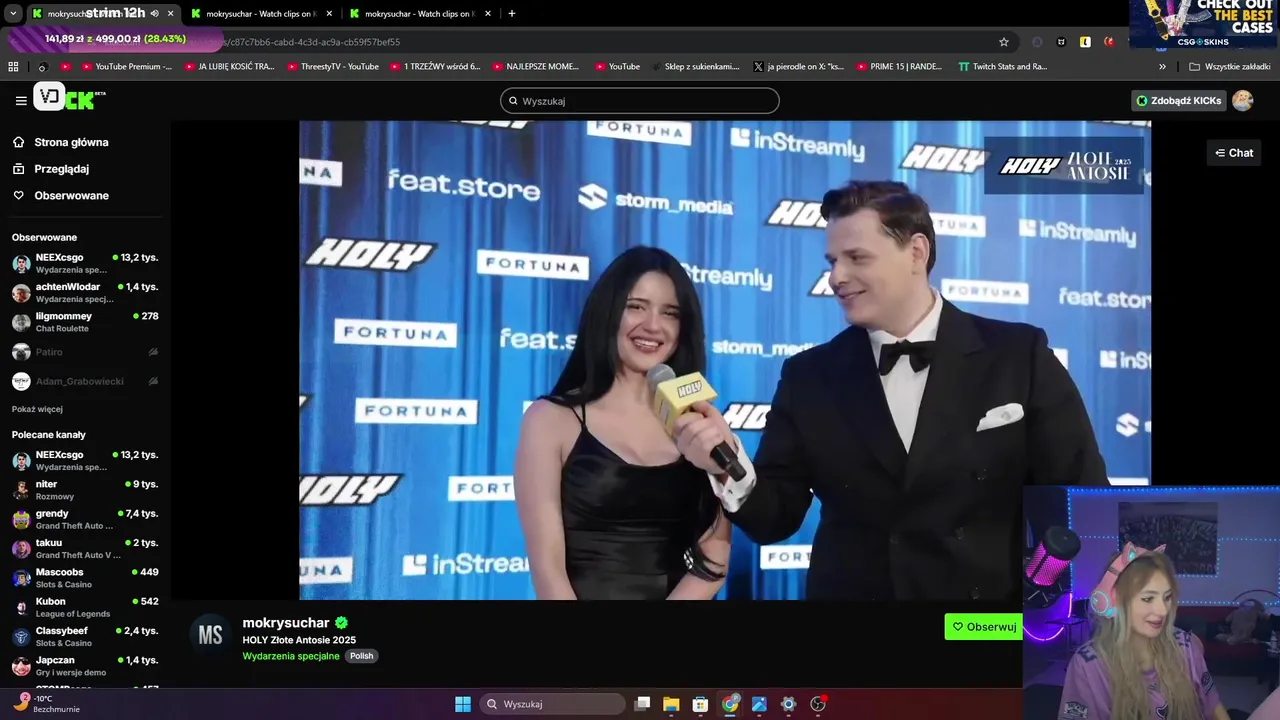Click the video player area

tap(725, 360)
